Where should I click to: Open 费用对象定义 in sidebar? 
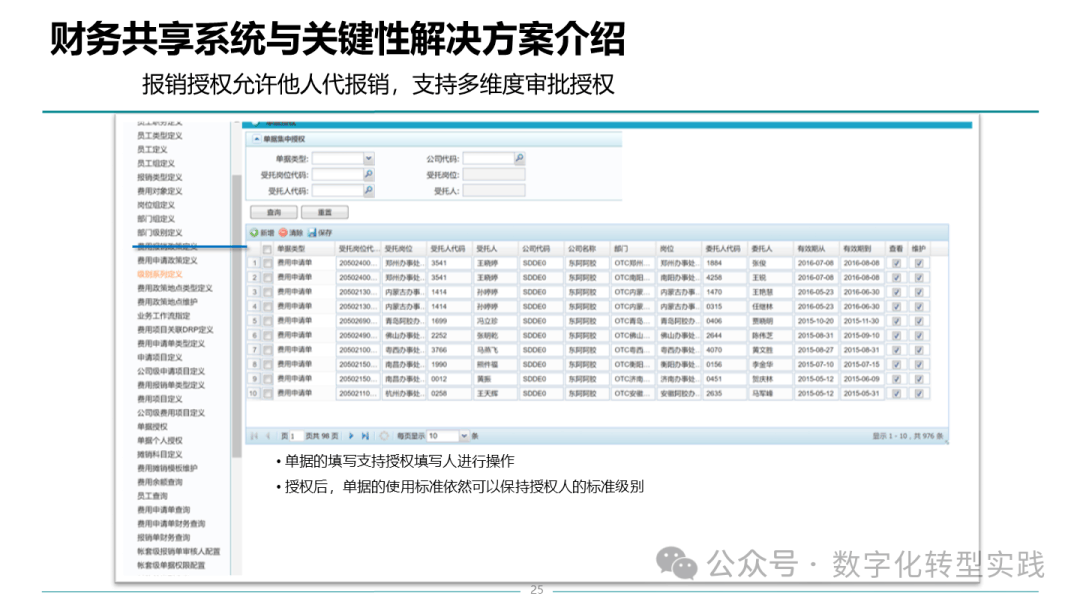coord(160,191)
